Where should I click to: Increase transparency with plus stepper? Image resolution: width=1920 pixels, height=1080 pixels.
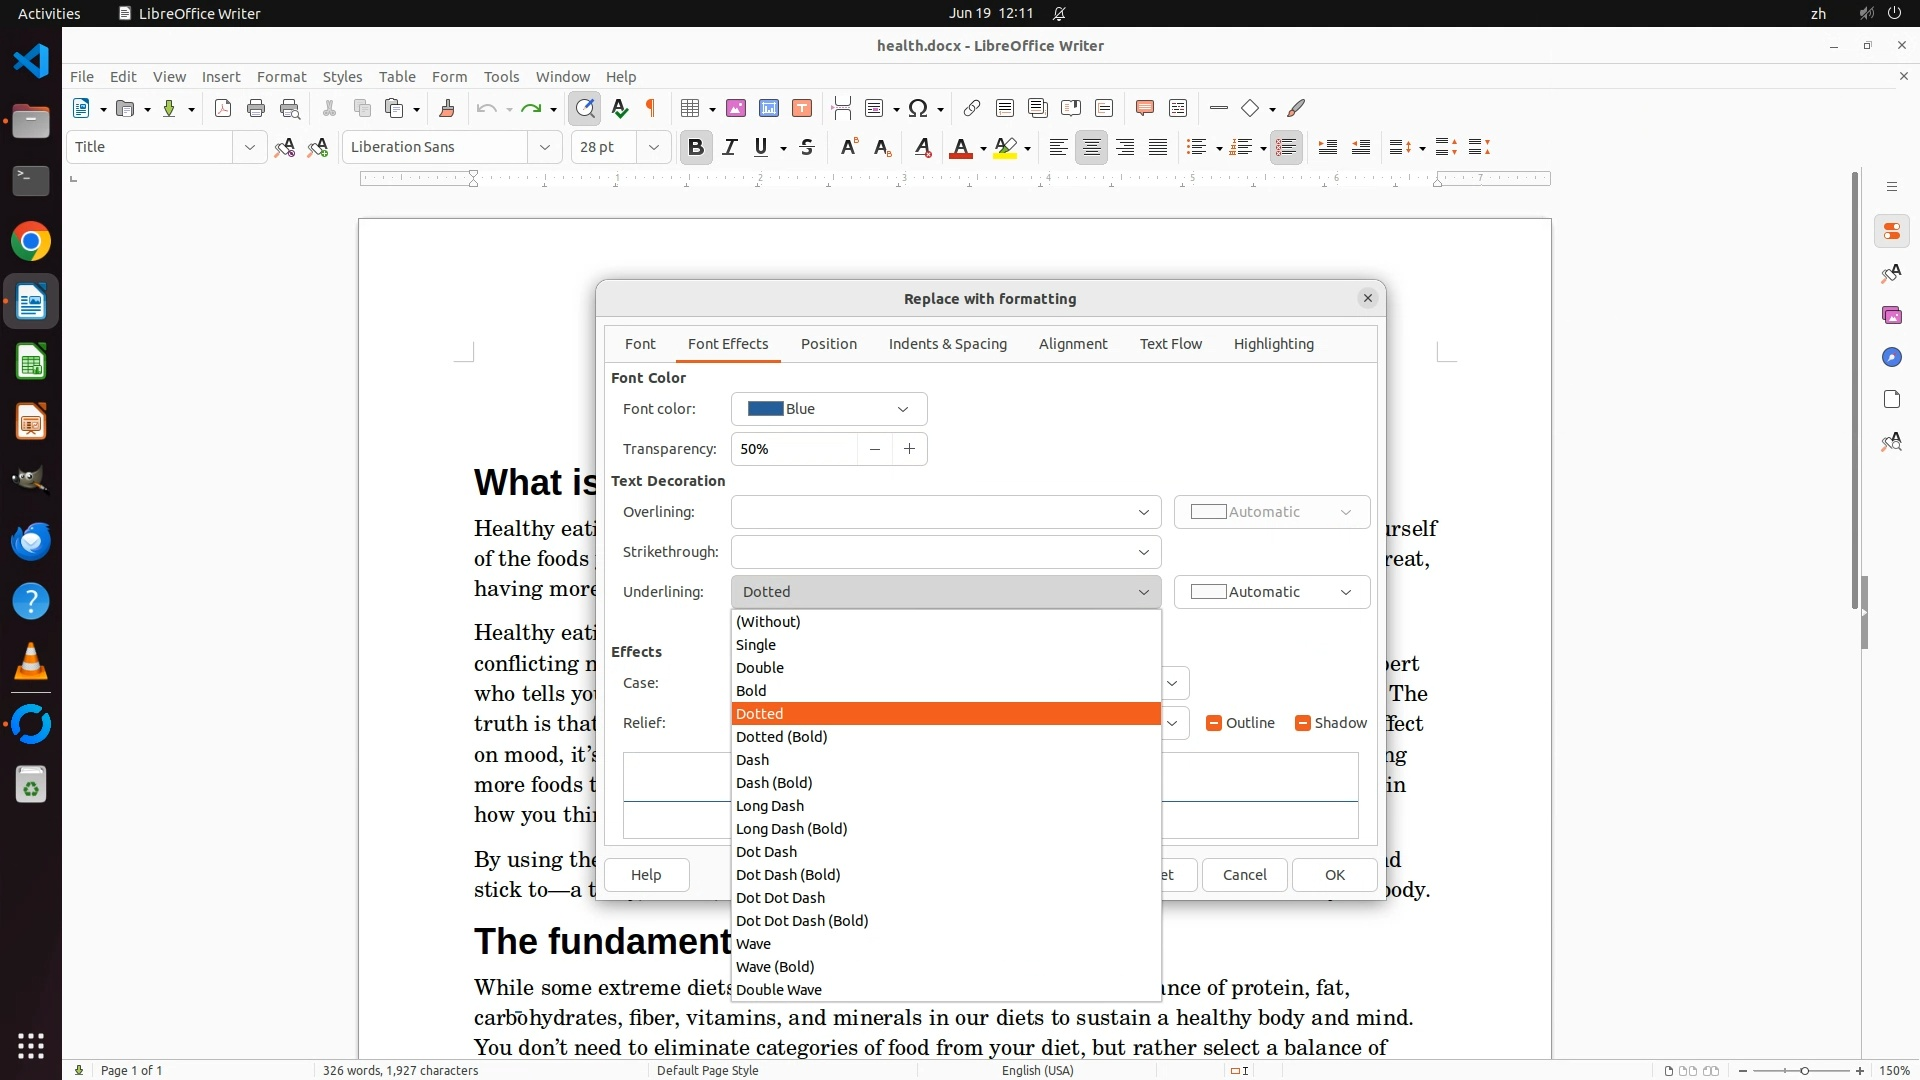pos(909,449)
